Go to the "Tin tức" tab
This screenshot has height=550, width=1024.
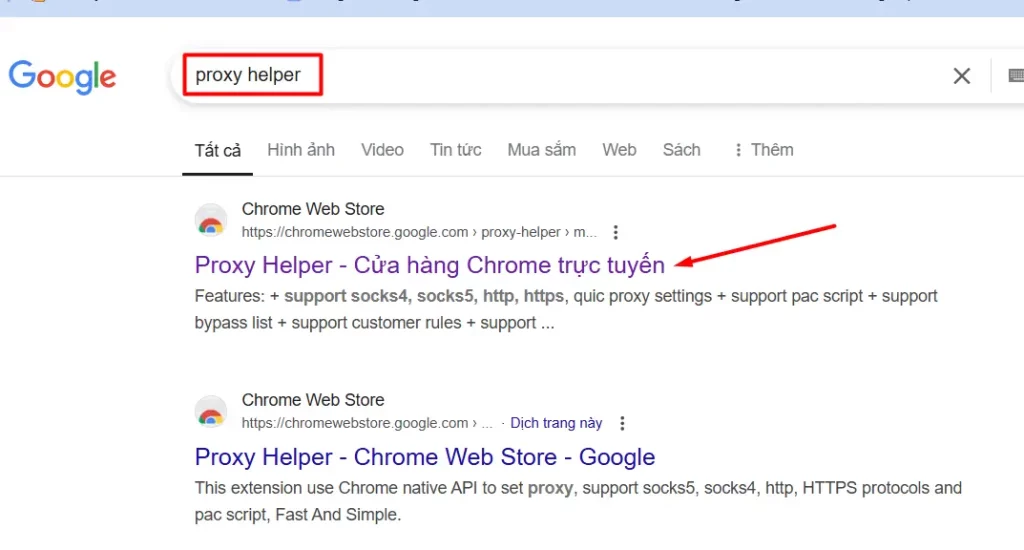(x=455, y=150)
